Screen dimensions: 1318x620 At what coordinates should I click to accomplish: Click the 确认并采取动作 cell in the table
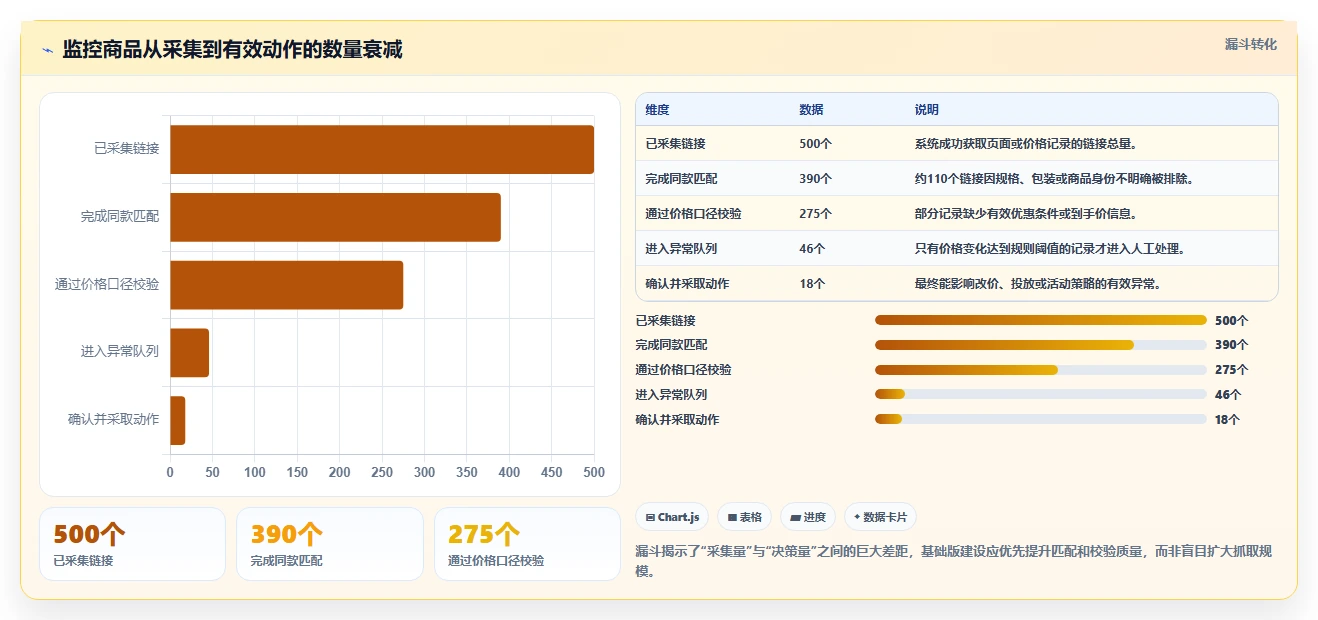coord(688,284)
